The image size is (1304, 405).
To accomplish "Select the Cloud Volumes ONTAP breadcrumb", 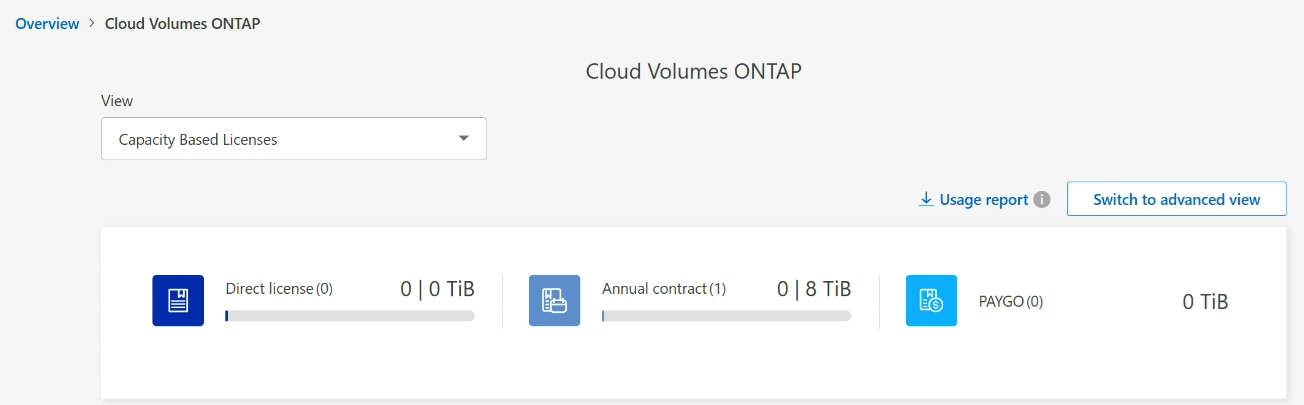I will (x=183, y=23).
